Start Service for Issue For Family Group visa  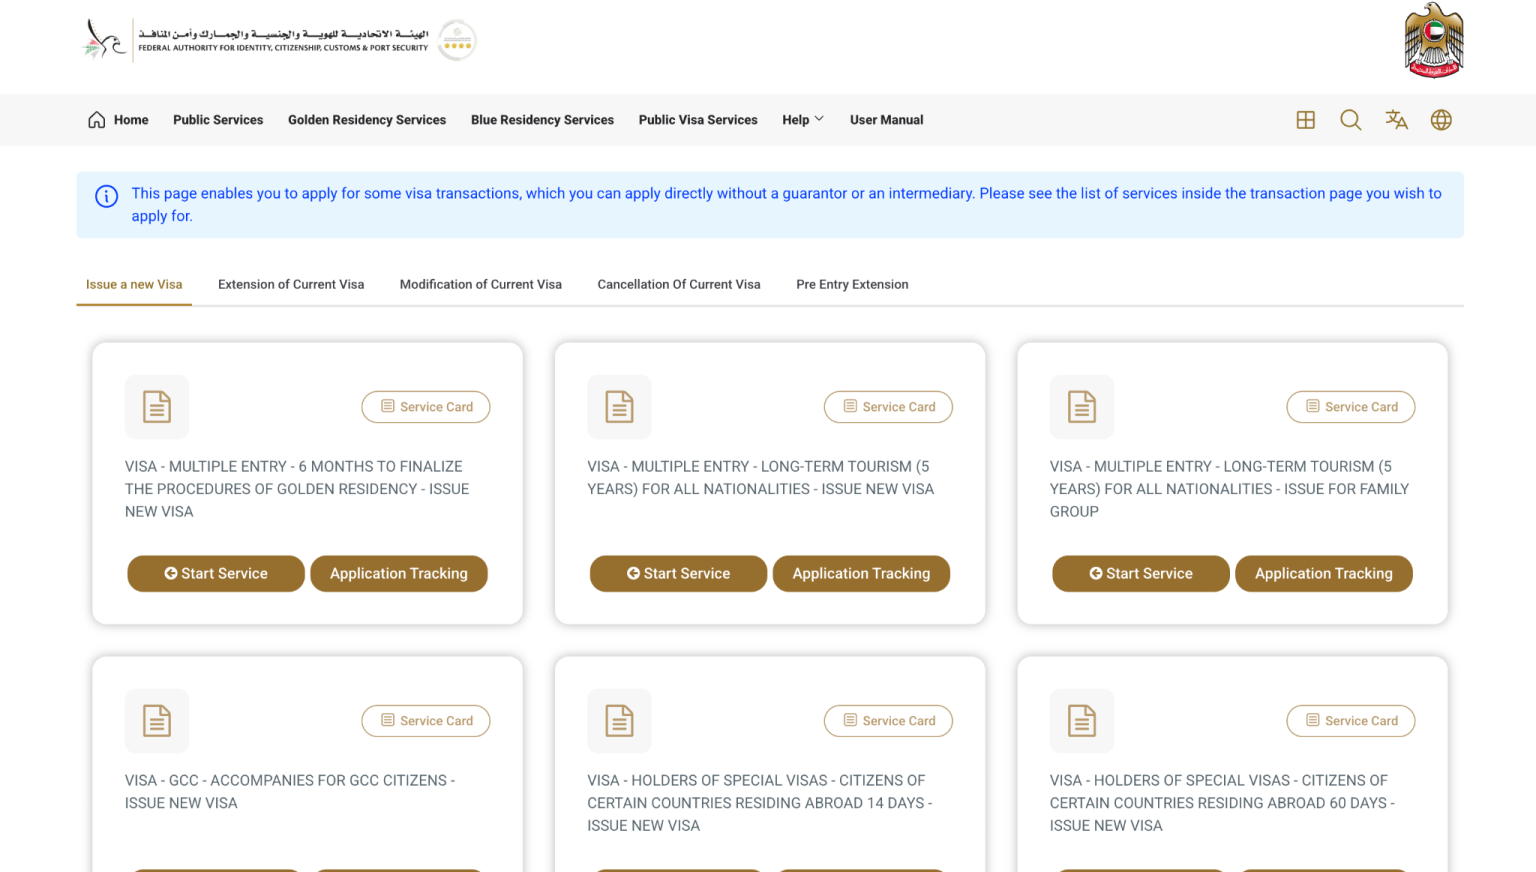pyautogui.click(x=1141, y=574)
